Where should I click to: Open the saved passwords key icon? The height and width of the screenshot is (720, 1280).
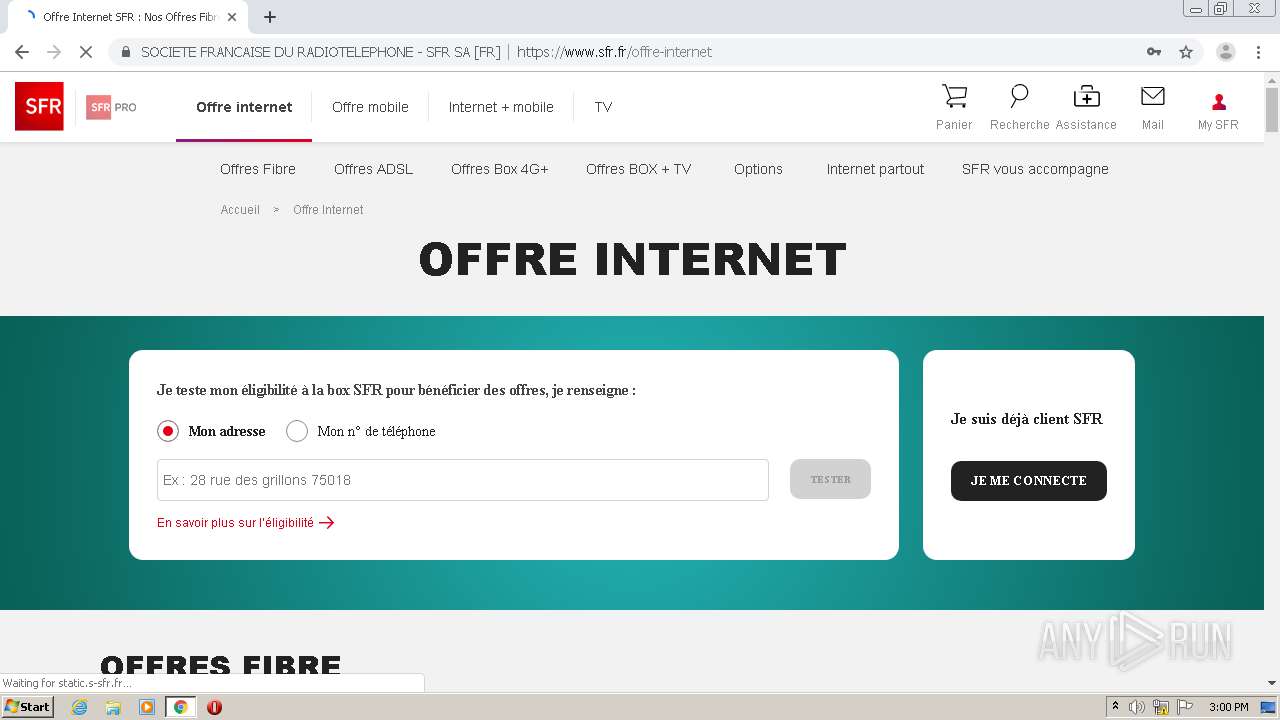(1154, 52)
